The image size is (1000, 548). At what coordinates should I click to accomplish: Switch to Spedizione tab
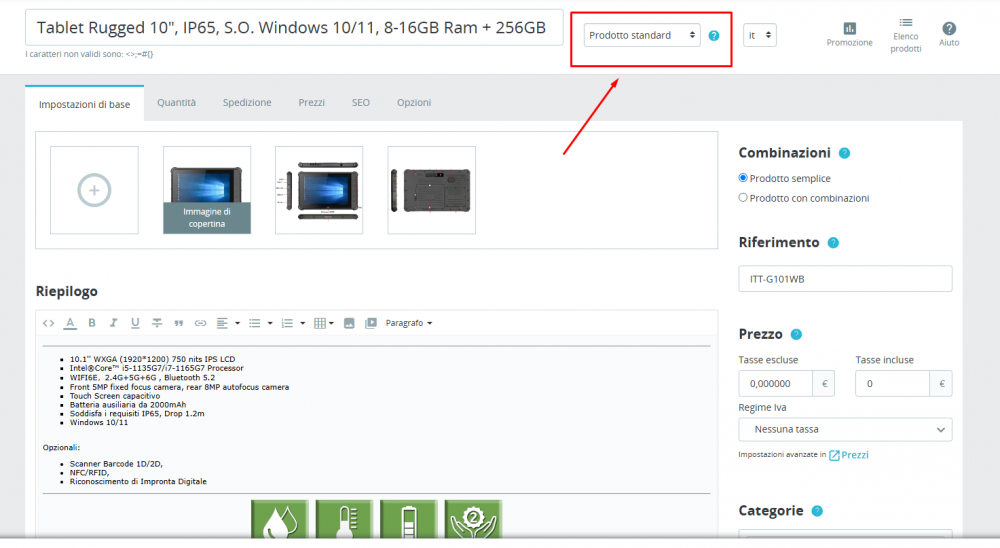[x=247, y=103]
